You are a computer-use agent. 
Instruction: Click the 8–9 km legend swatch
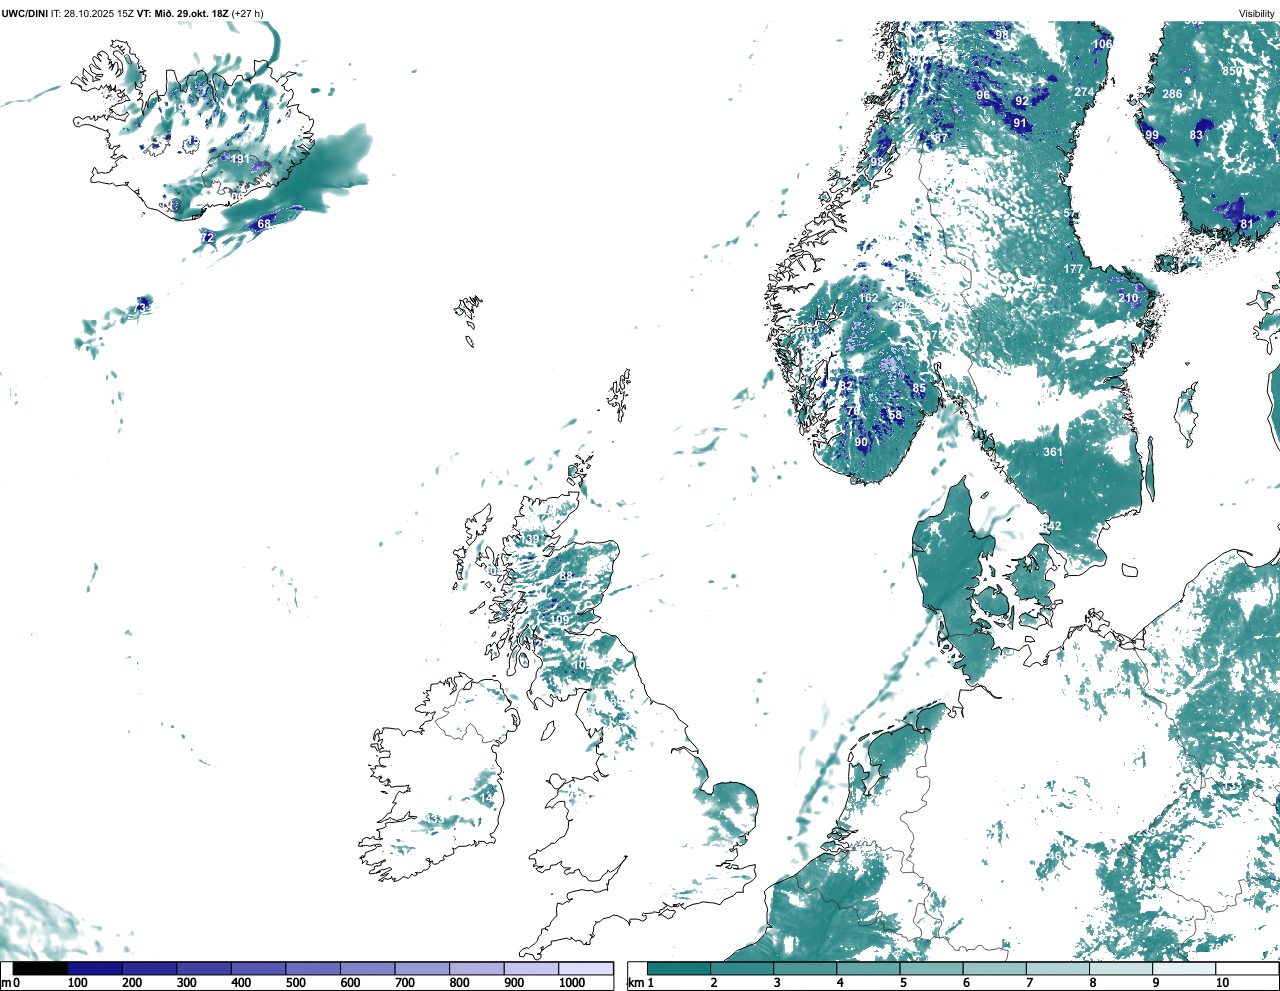[x=1121, y=968]
